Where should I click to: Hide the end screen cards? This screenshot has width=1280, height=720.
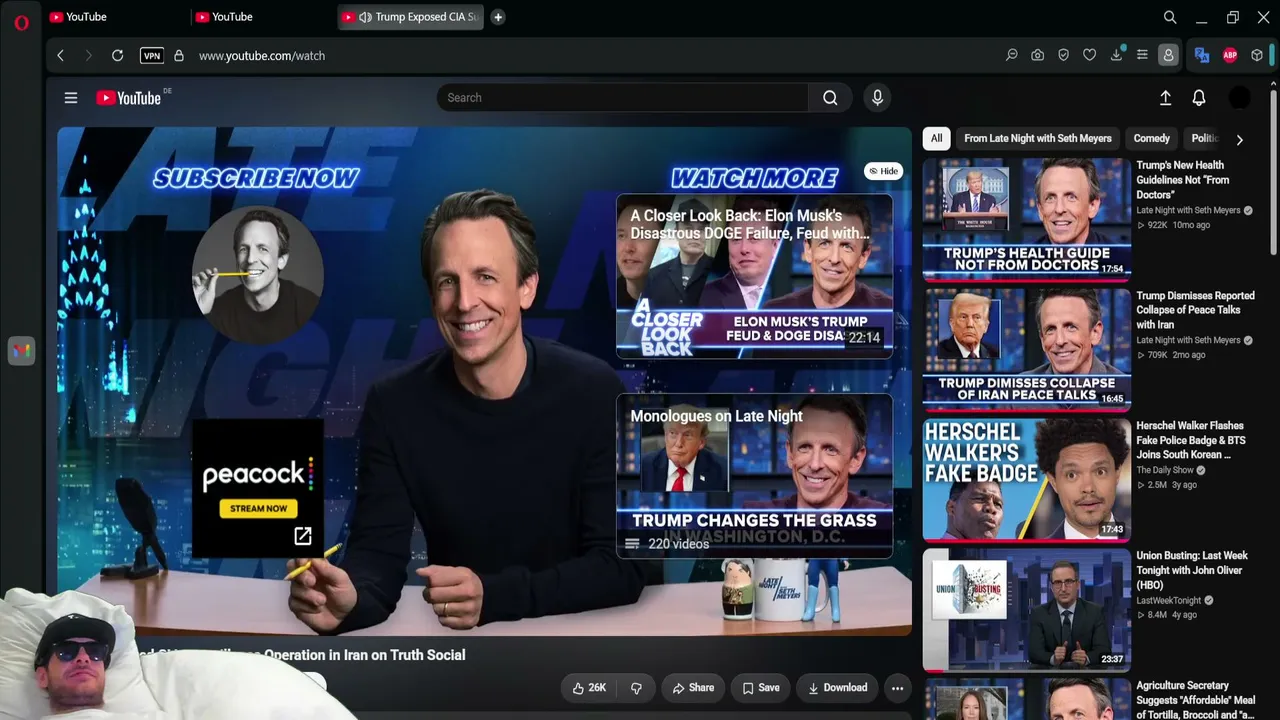[x=883, y=171]
